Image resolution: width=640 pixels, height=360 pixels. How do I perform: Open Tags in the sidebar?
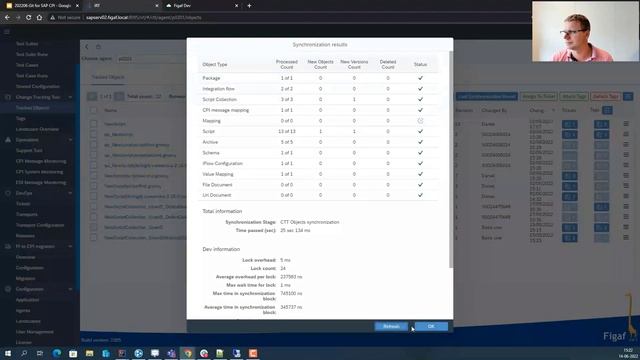point(21,118)
